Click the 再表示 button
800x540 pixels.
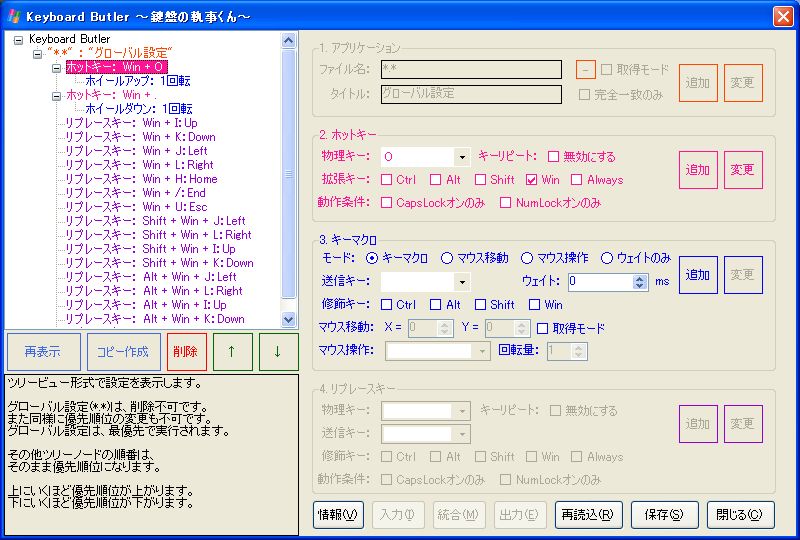(x=43, y=352)
